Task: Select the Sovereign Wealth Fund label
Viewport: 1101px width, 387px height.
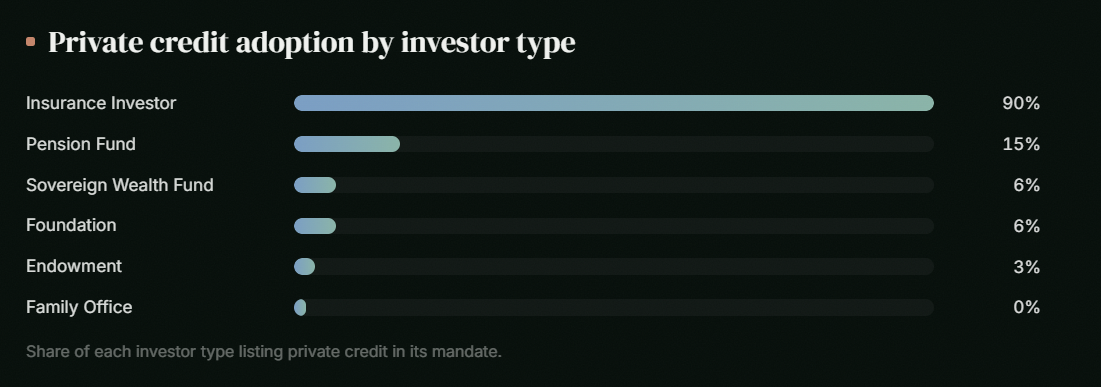Action: 120,185
